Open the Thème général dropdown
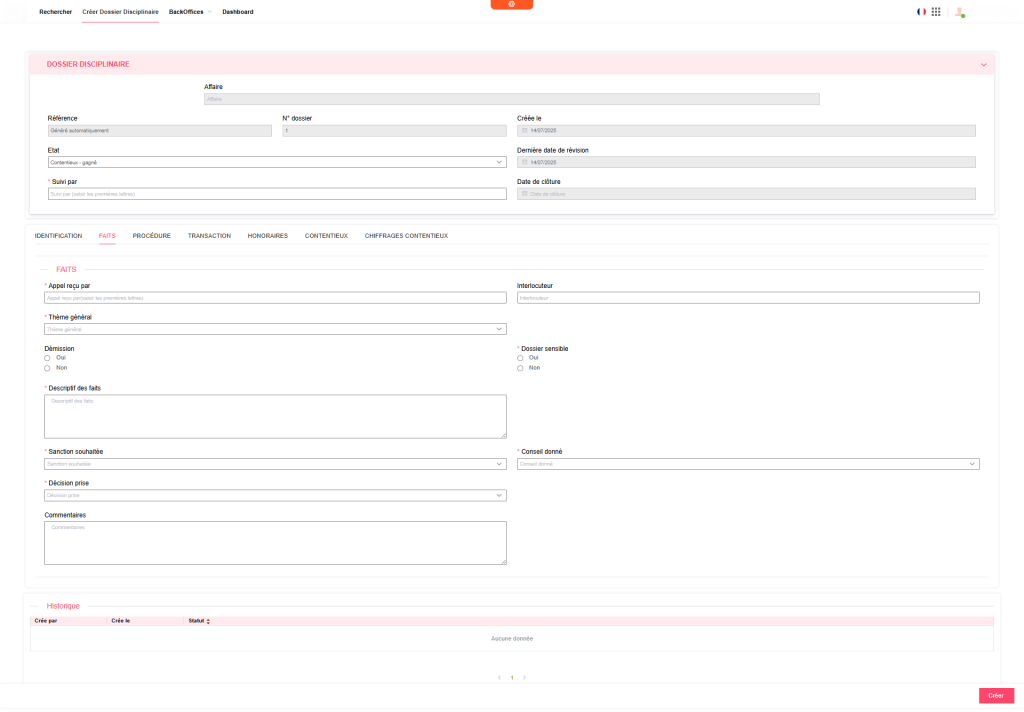 tap(275, 329)
